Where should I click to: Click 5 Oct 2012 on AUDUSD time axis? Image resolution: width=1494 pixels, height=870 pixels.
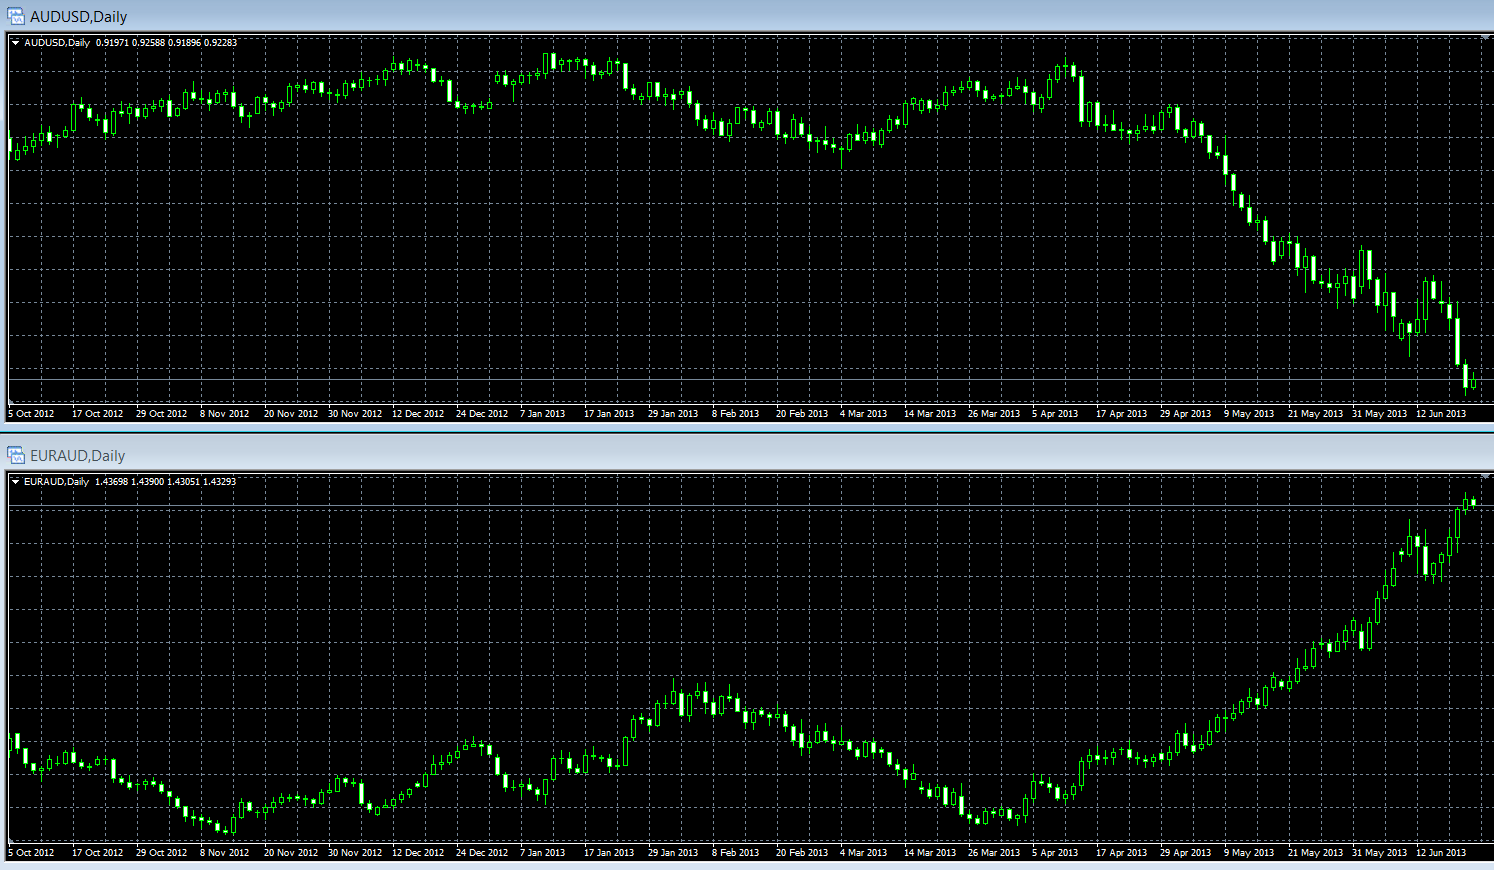[x=31, y=414]
